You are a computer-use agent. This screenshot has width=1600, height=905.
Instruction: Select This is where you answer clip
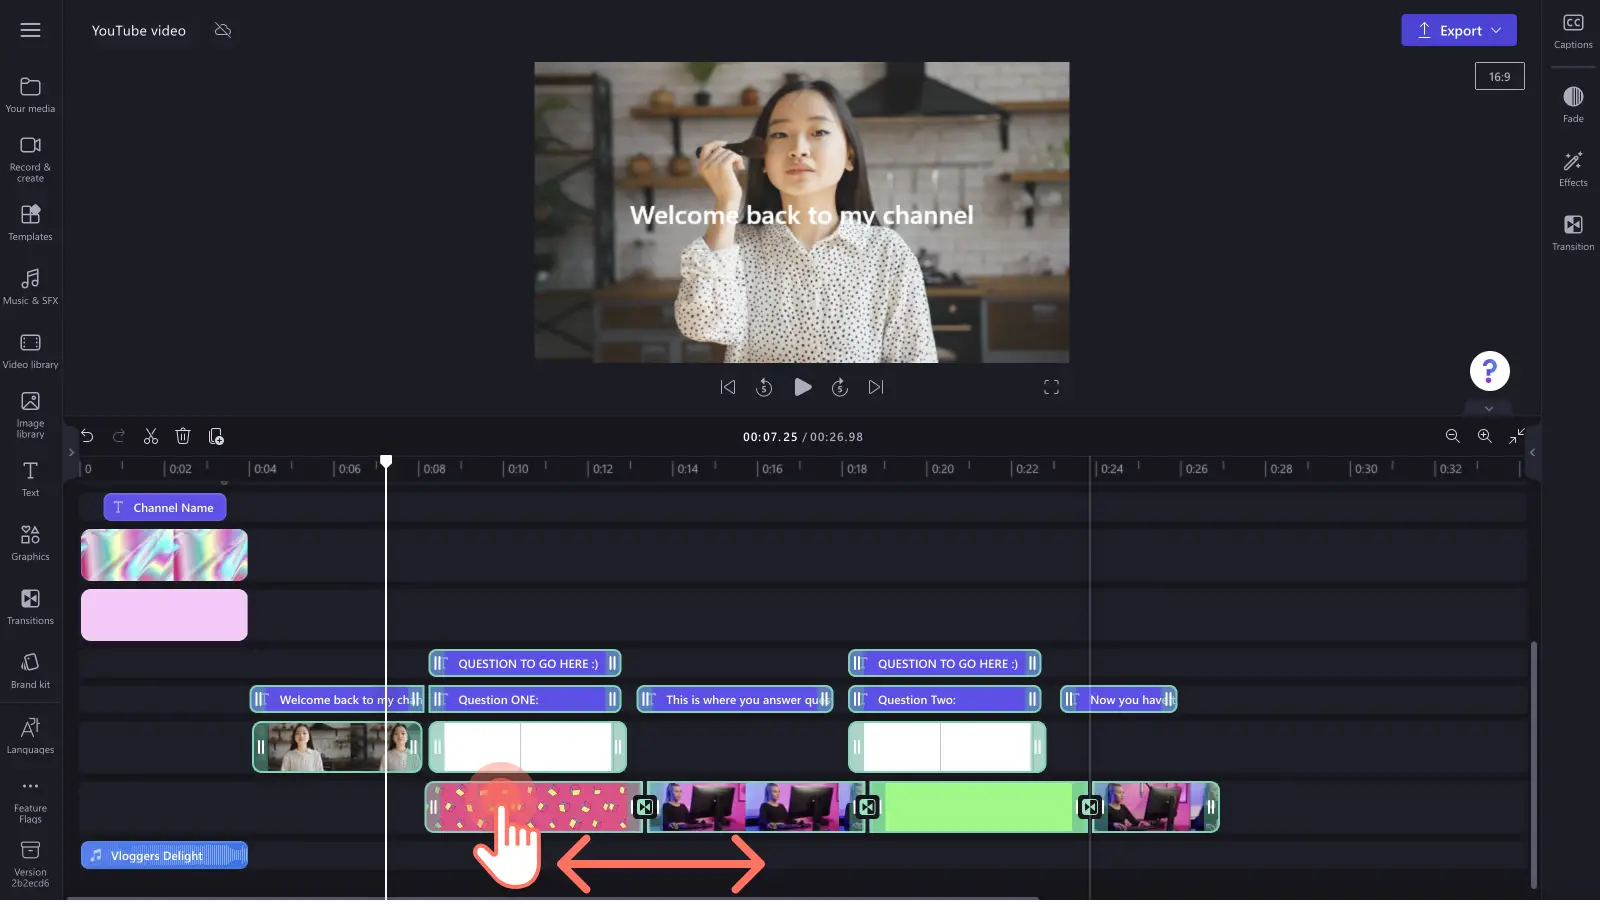(735, 699)
